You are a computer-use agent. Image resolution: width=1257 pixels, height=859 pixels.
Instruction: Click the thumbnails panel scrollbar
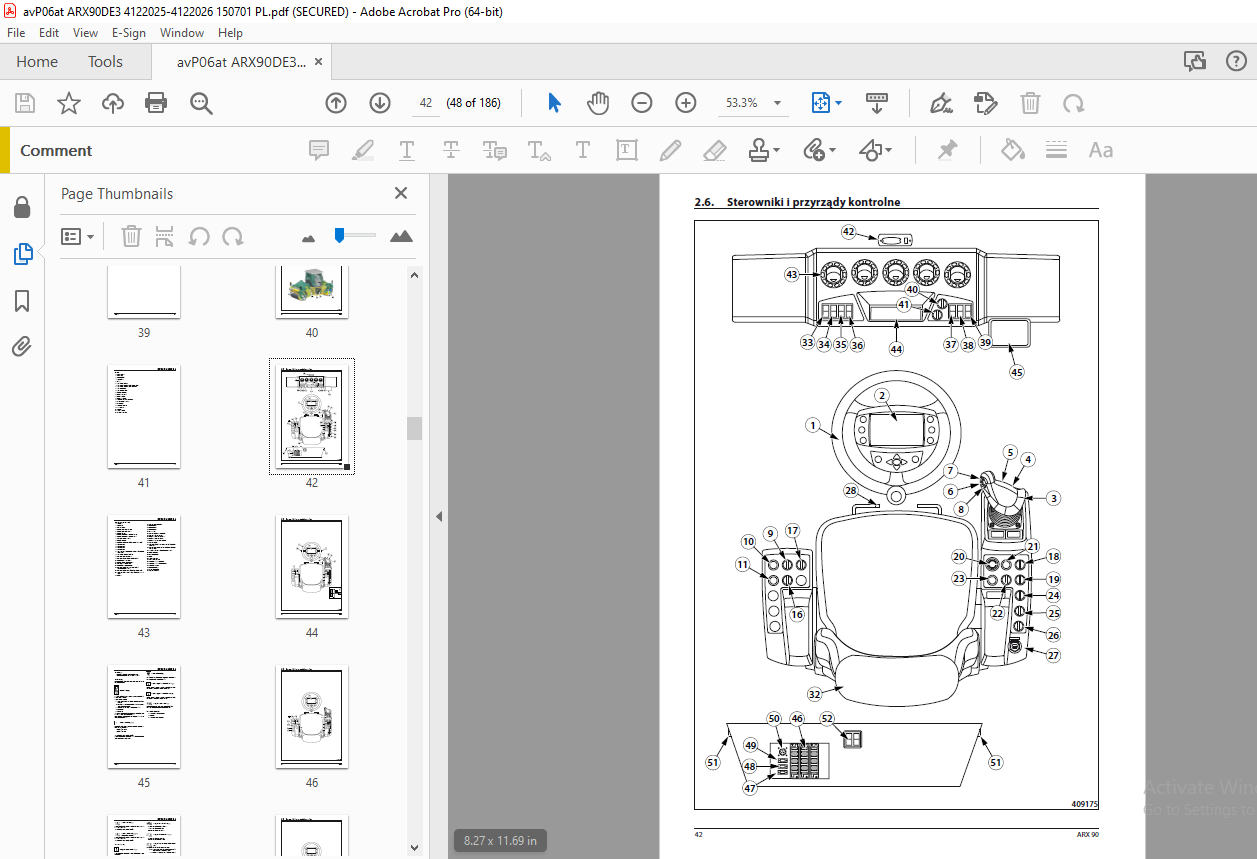[414, 428]
